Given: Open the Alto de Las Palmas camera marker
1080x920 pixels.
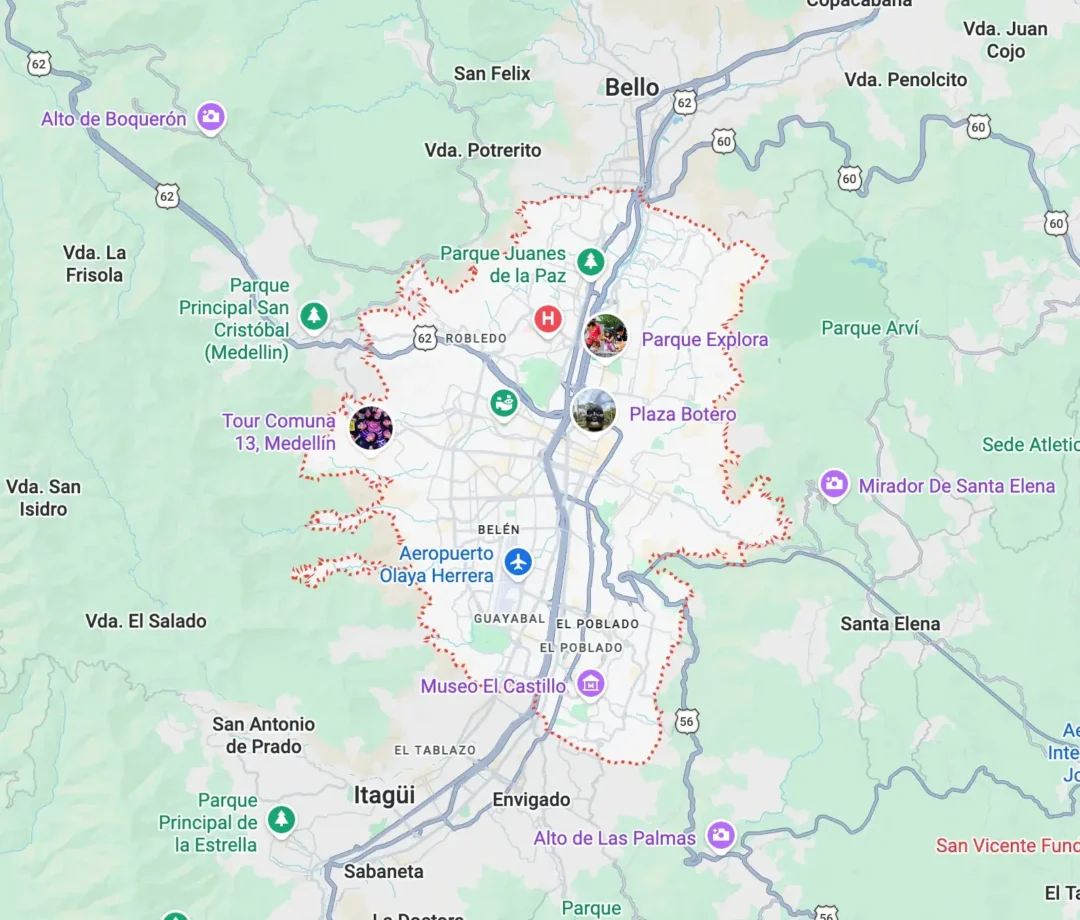Looking at the screenshot, I should point(720,835).
